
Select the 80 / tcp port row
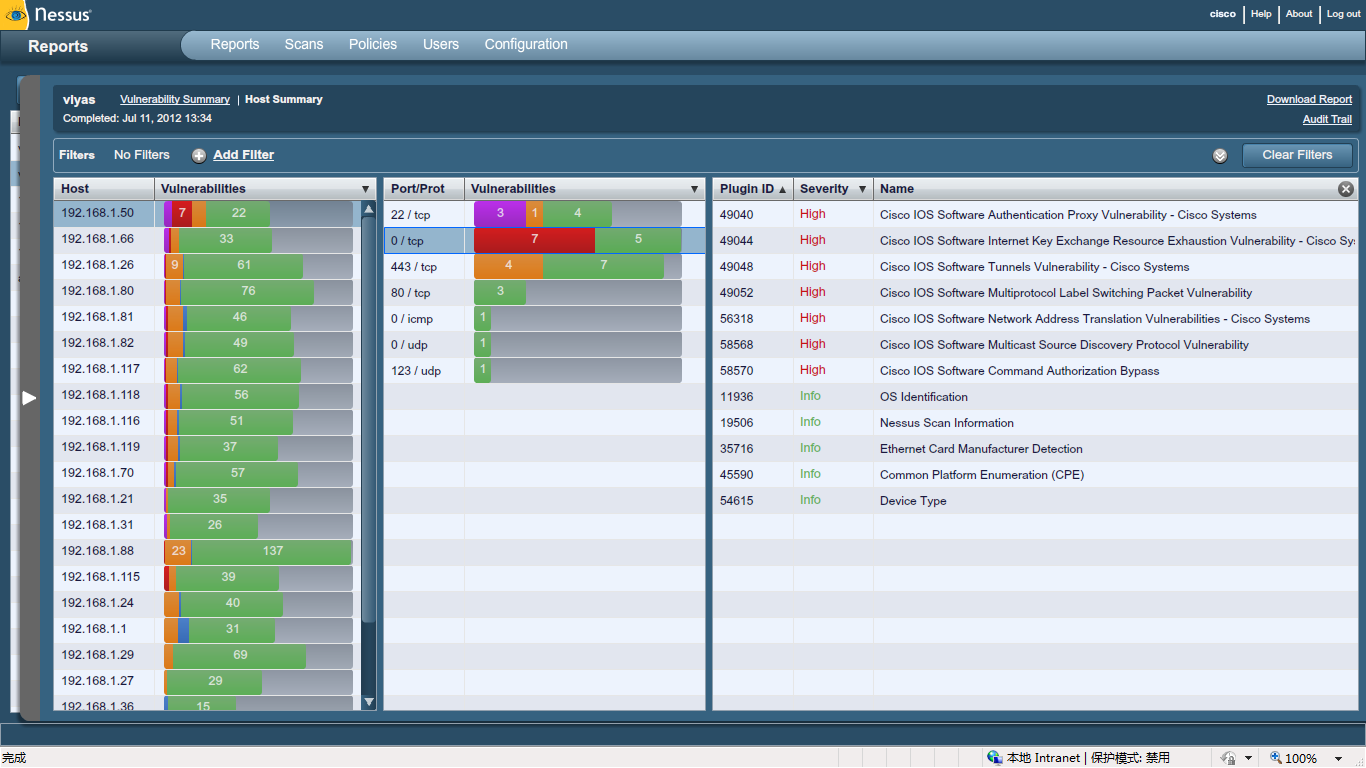pyautogui.click(x=545, y=293)
